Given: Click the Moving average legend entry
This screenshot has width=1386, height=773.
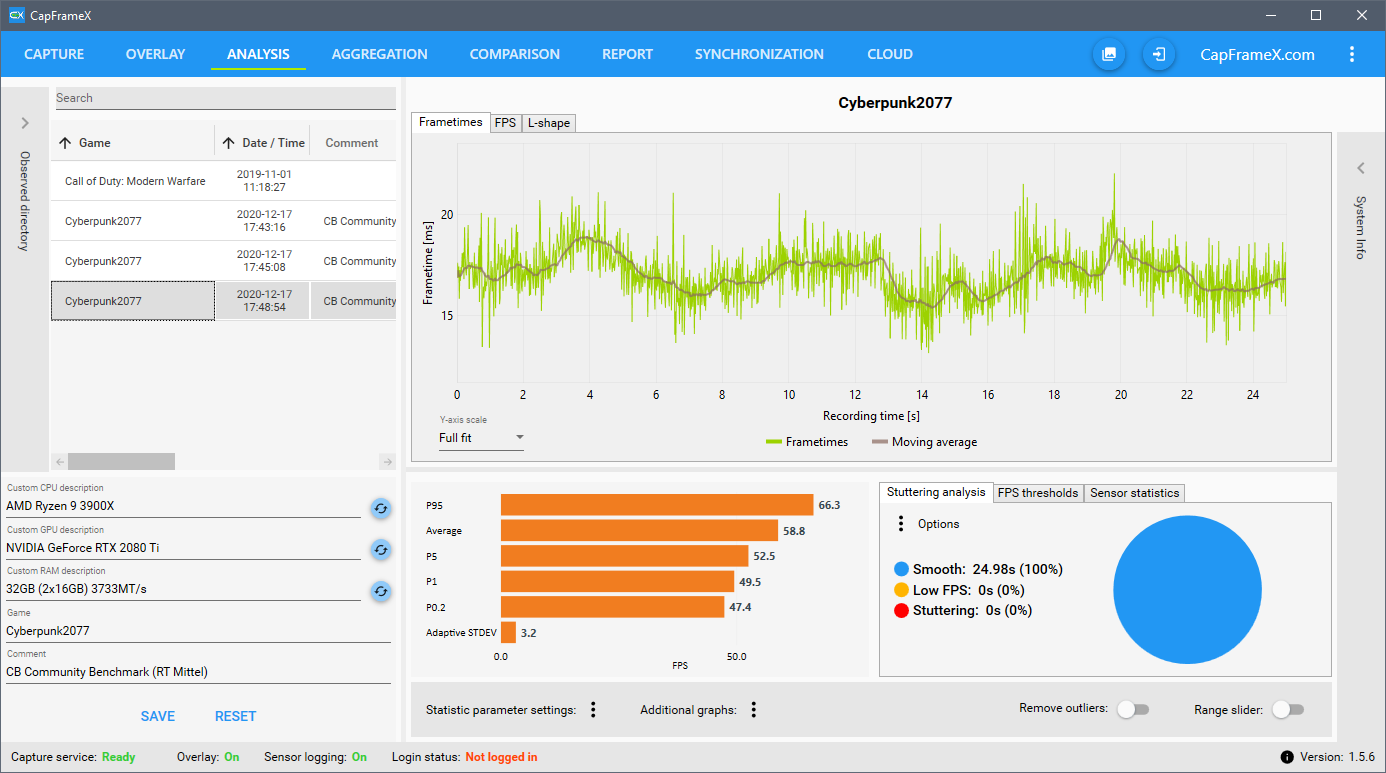Looking at the screenshot, I should 924,442.
